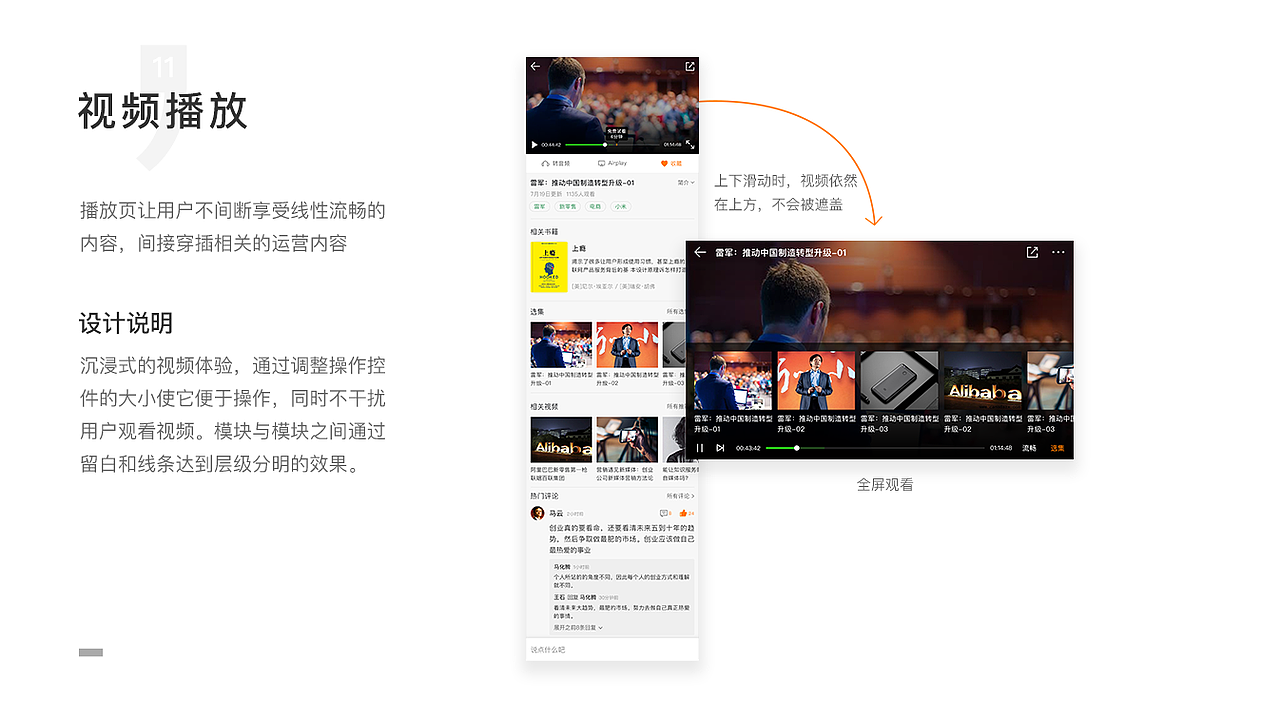Select fullscreen phone device episode 03 thumbnail

coord(899,380)
